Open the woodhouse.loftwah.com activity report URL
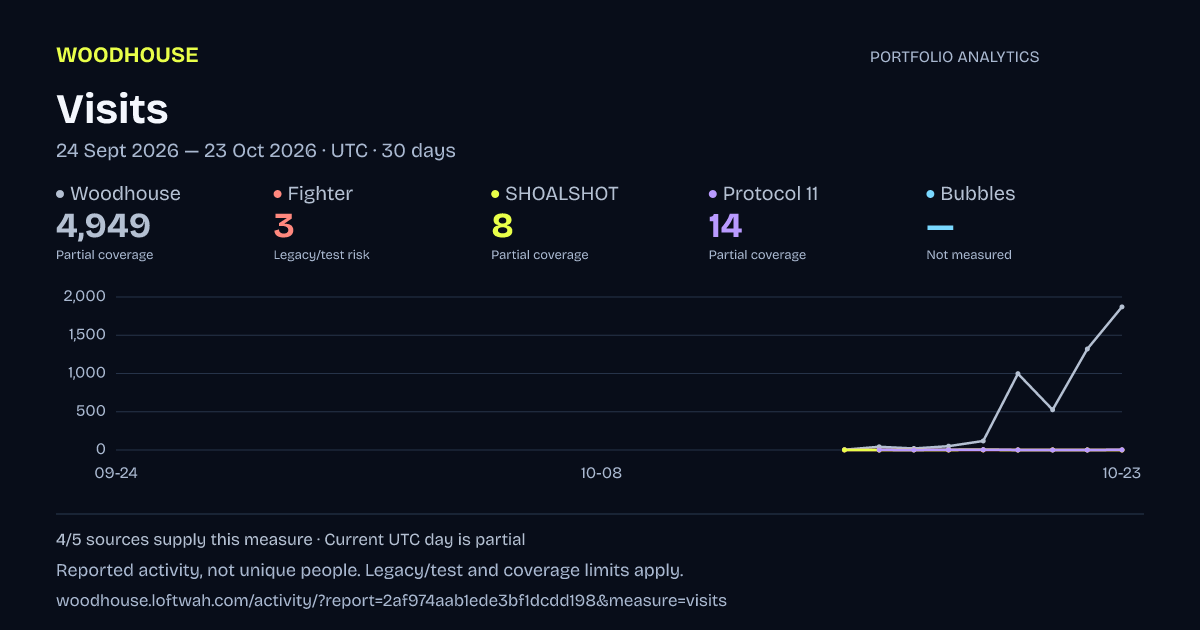1200x630 pixels. tap(391, 601)
